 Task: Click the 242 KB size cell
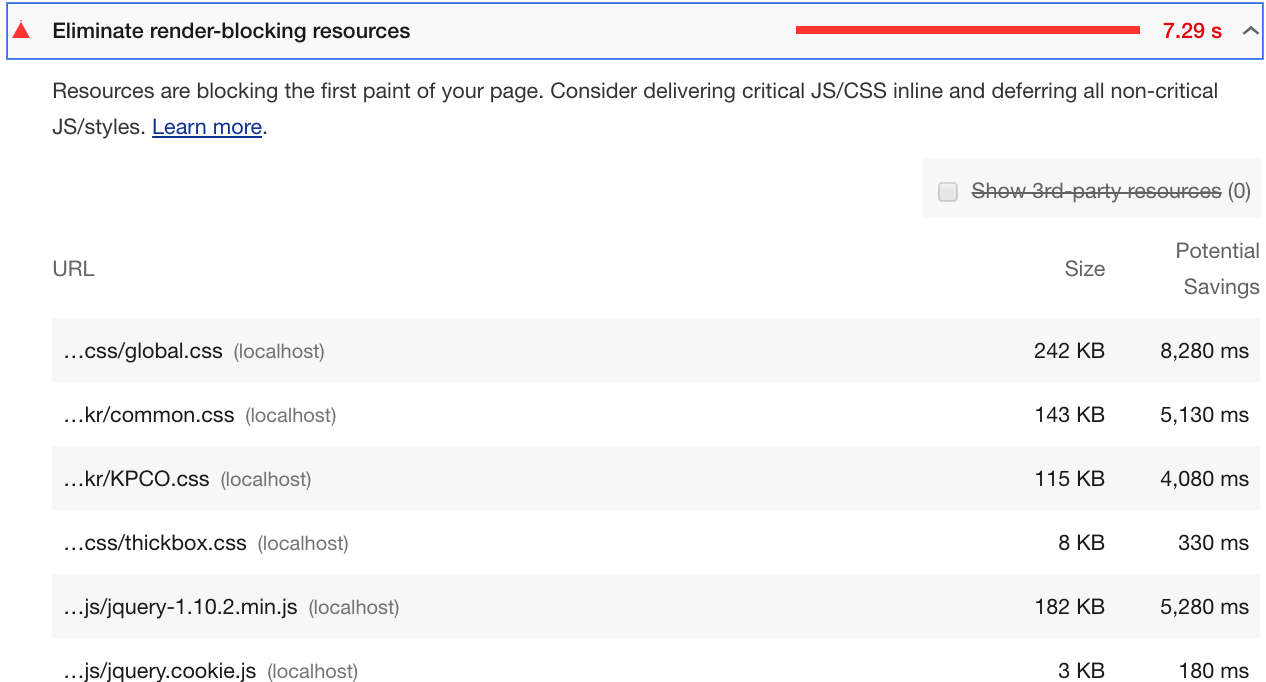1069,351
